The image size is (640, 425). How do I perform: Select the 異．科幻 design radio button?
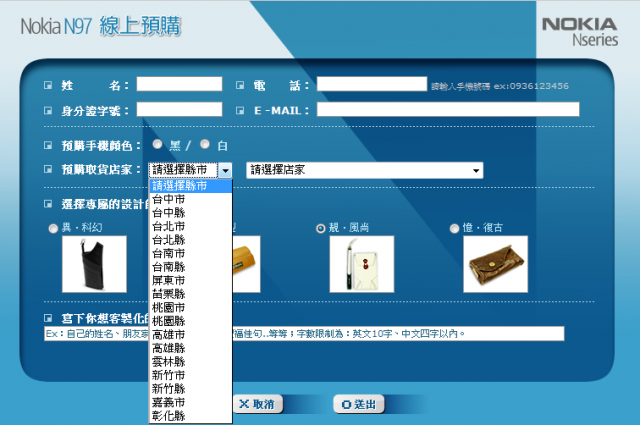53,229
